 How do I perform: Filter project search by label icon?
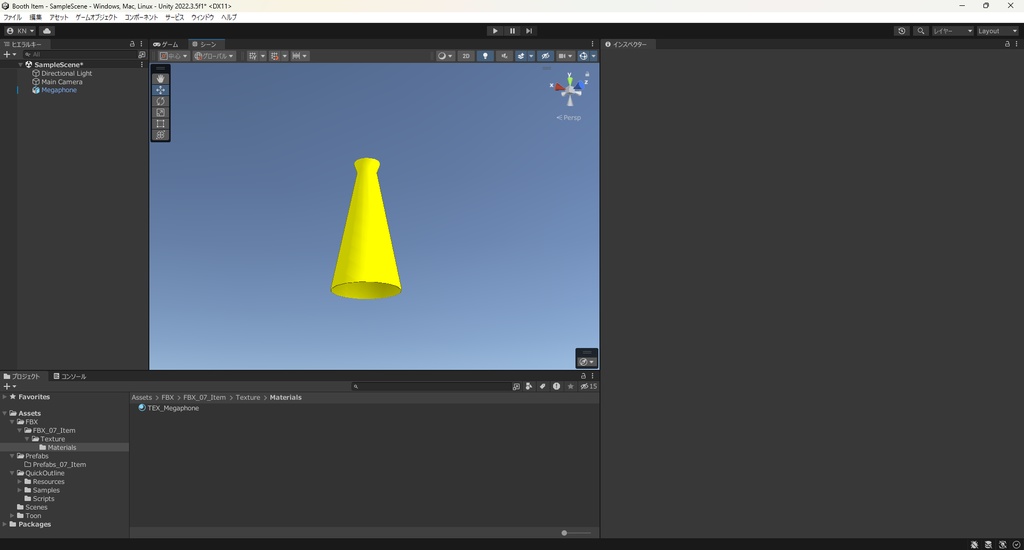pyautogui.click(x=542, y=386)
